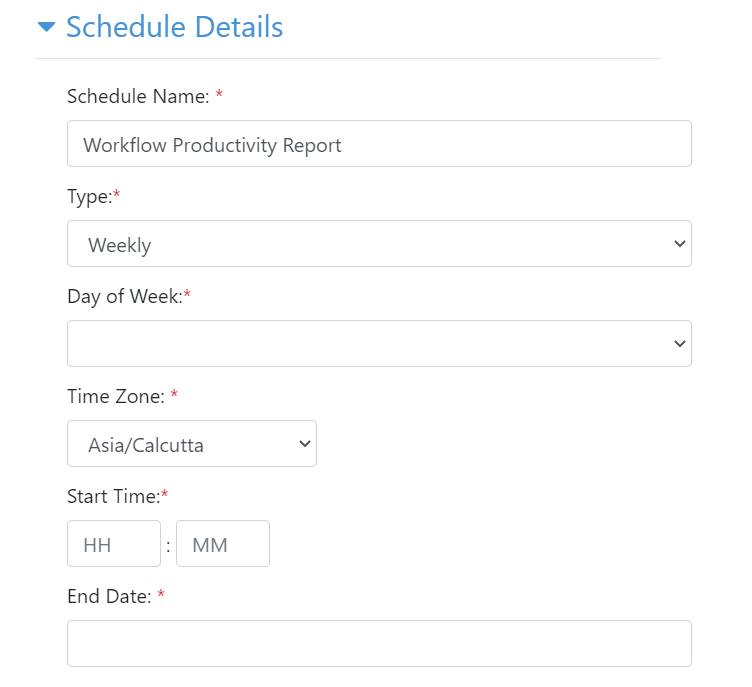Viewport: 752px width, 687px height.
Task: Click the Schedule Details heading text
Action: [x=175, y=26]
